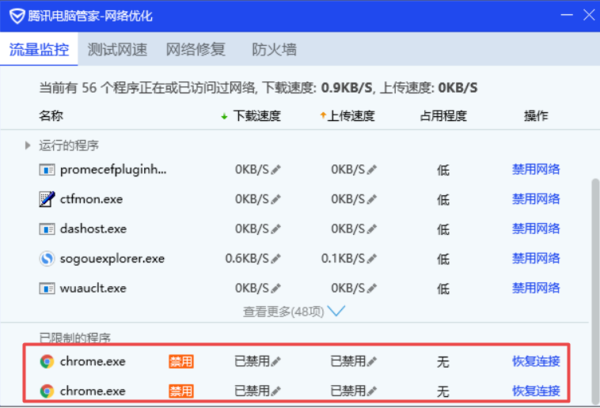Sort by the 上传速度 column header

click(x=348, y=116)
